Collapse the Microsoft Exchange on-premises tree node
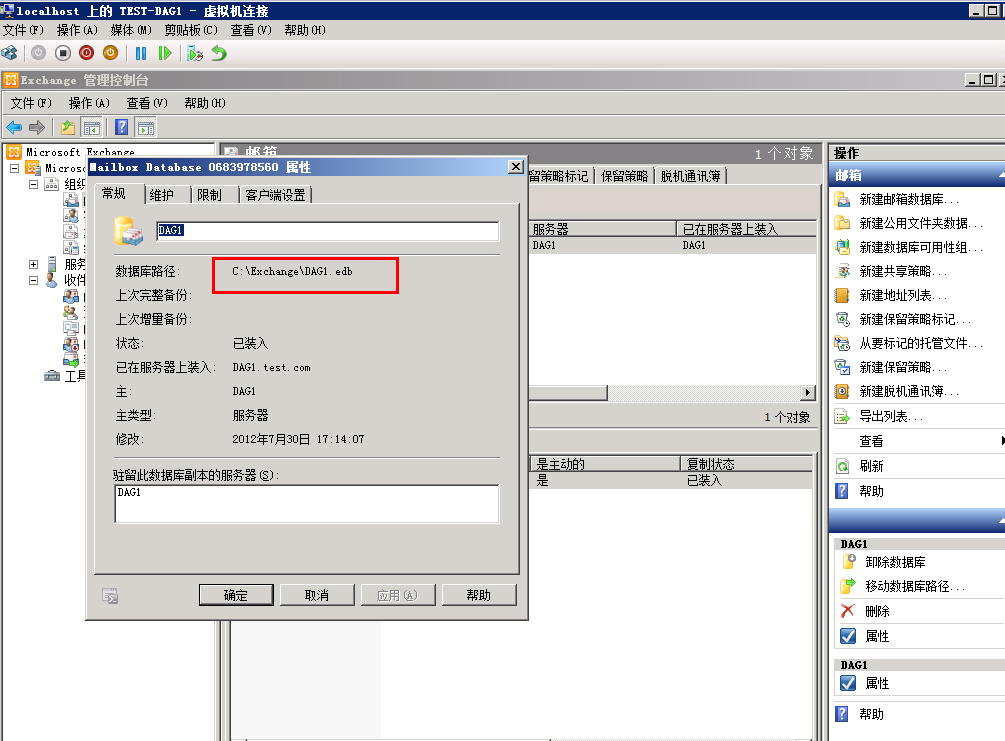Viewport: 1005px width, 741px height. click(x=14, y=168)
